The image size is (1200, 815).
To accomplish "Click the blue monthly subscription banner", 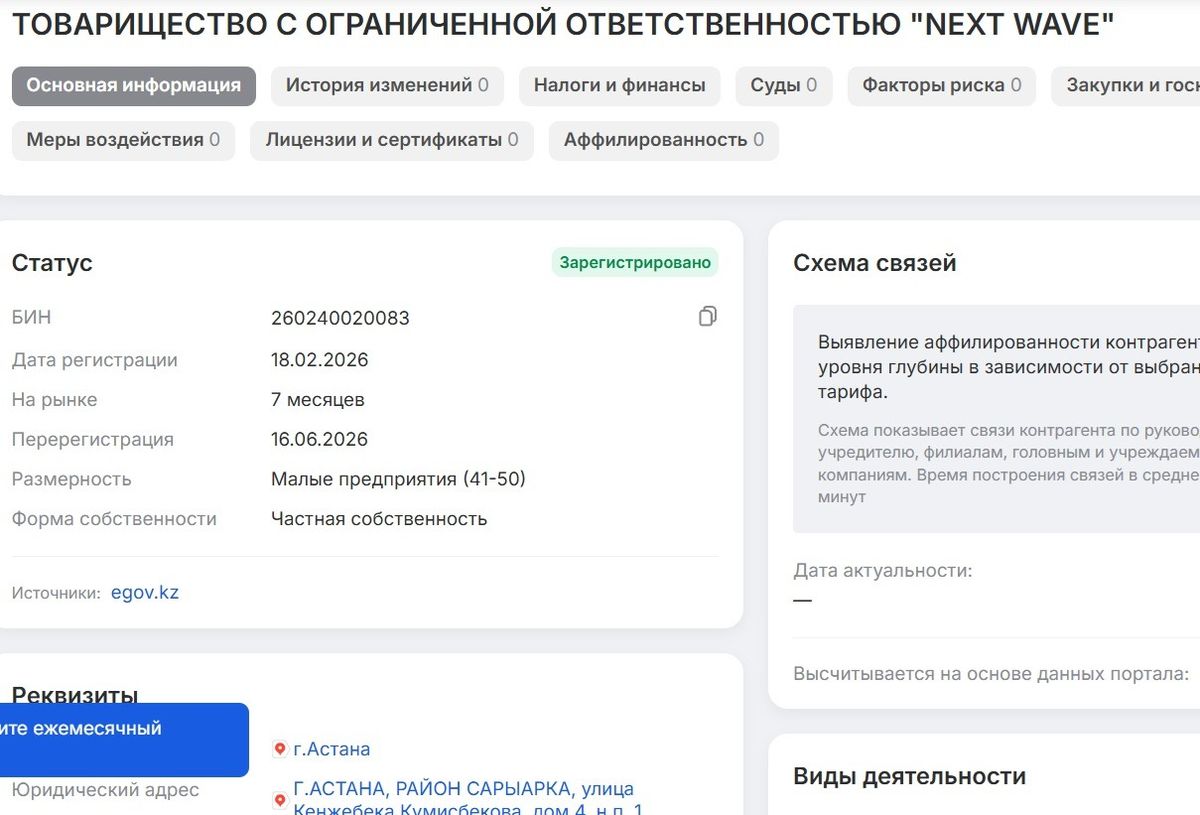I will (x=122, y=740).
